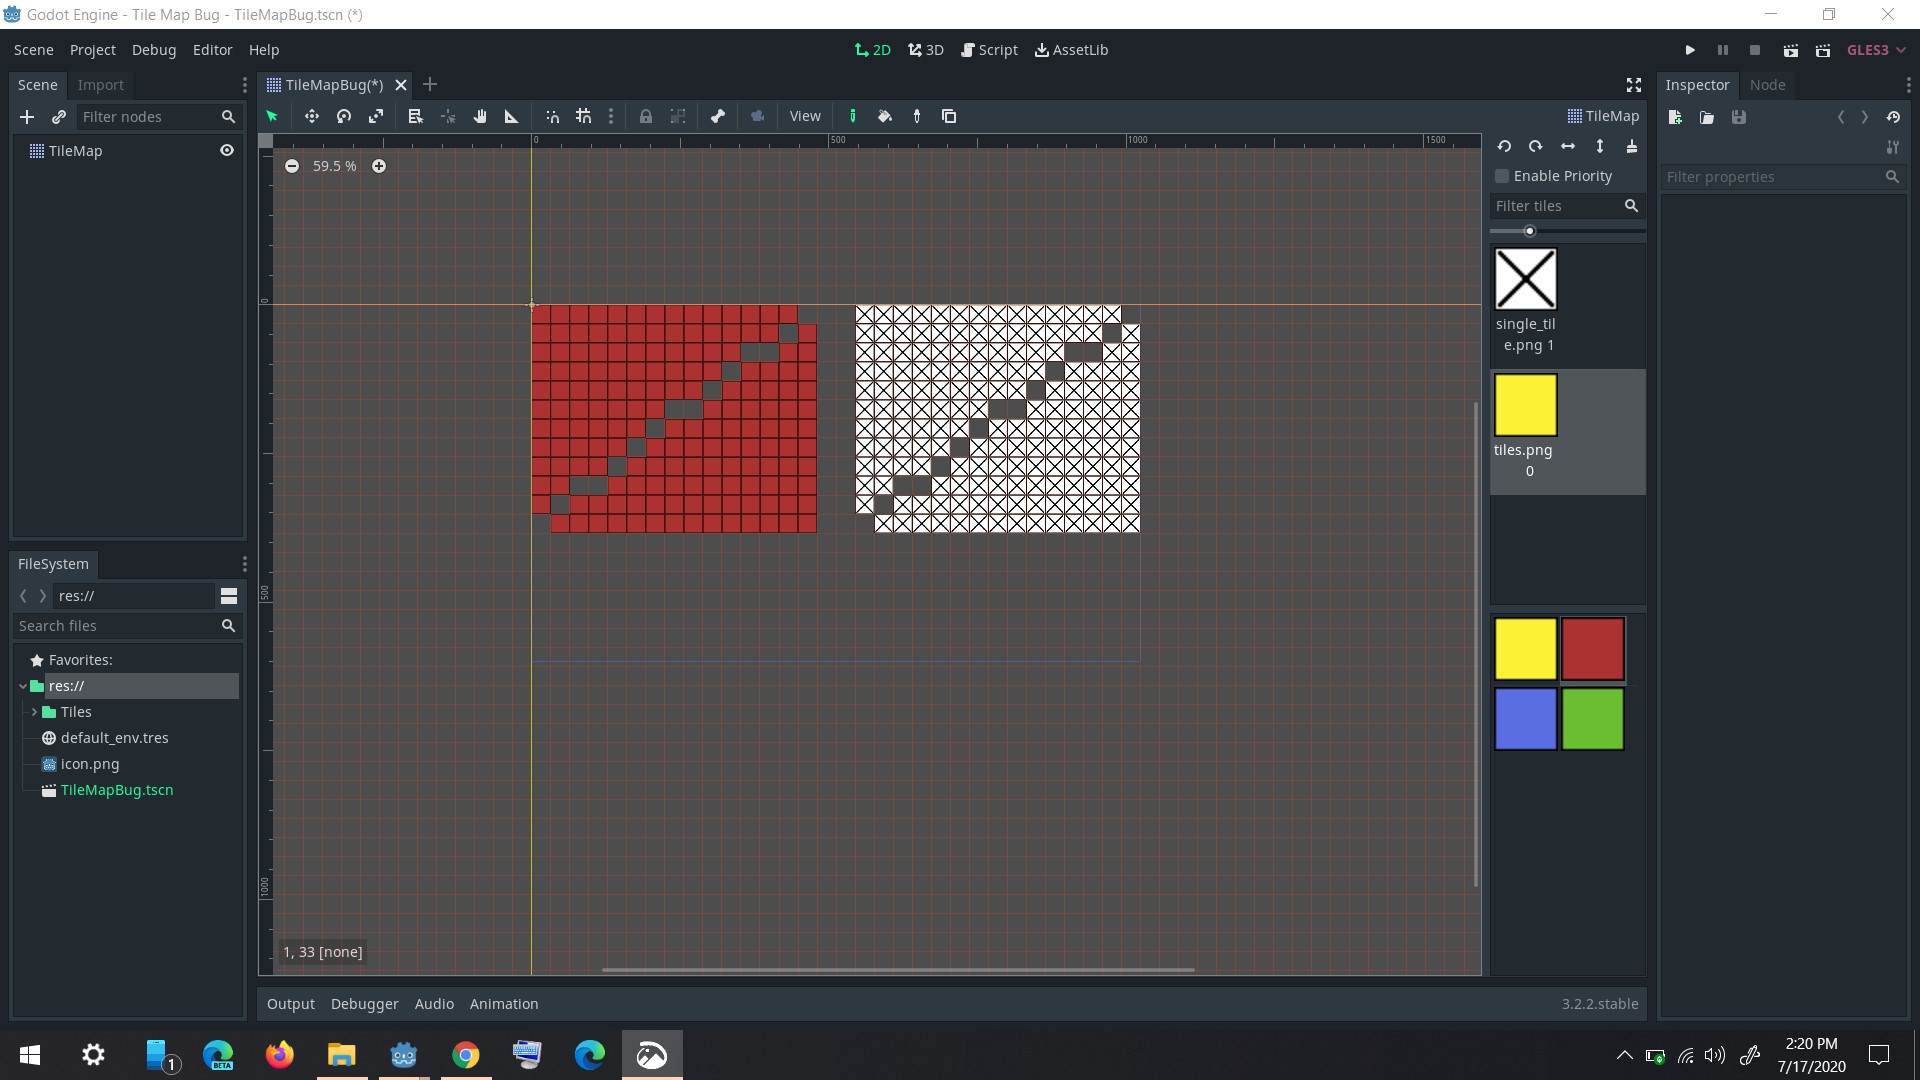Expand the Tiles folder in FileSystem
Screen dimensions: 1920x1080
click(x=34, y=712)
